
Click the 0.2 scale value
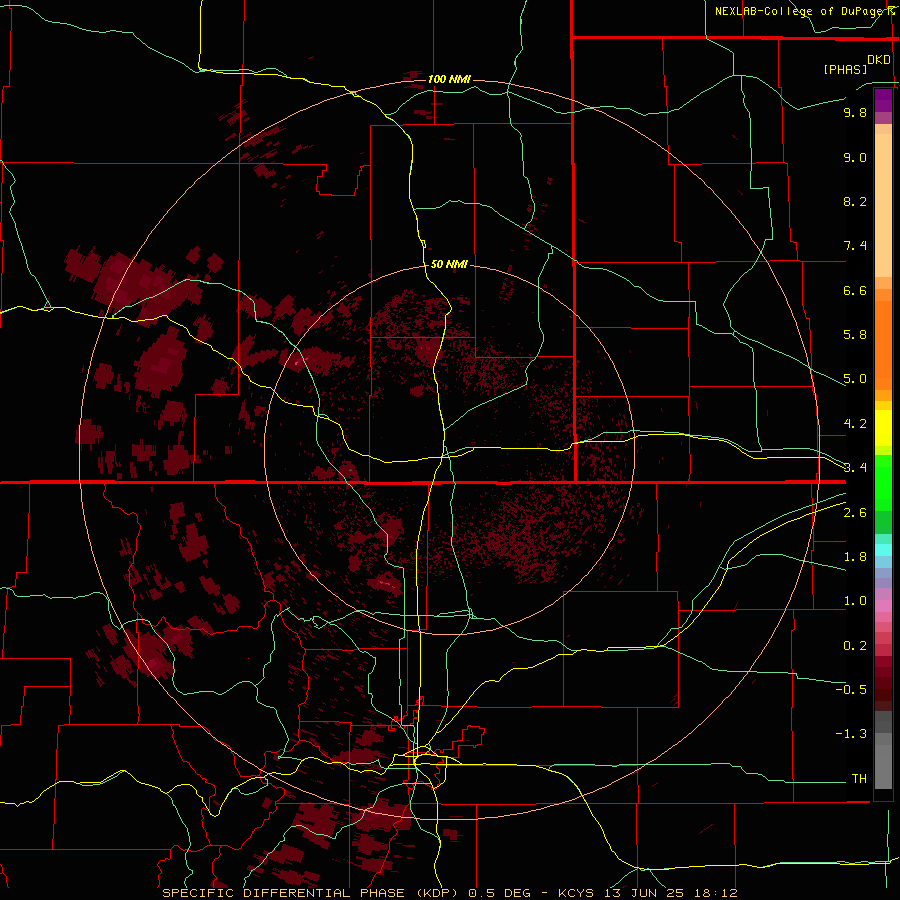855,646
